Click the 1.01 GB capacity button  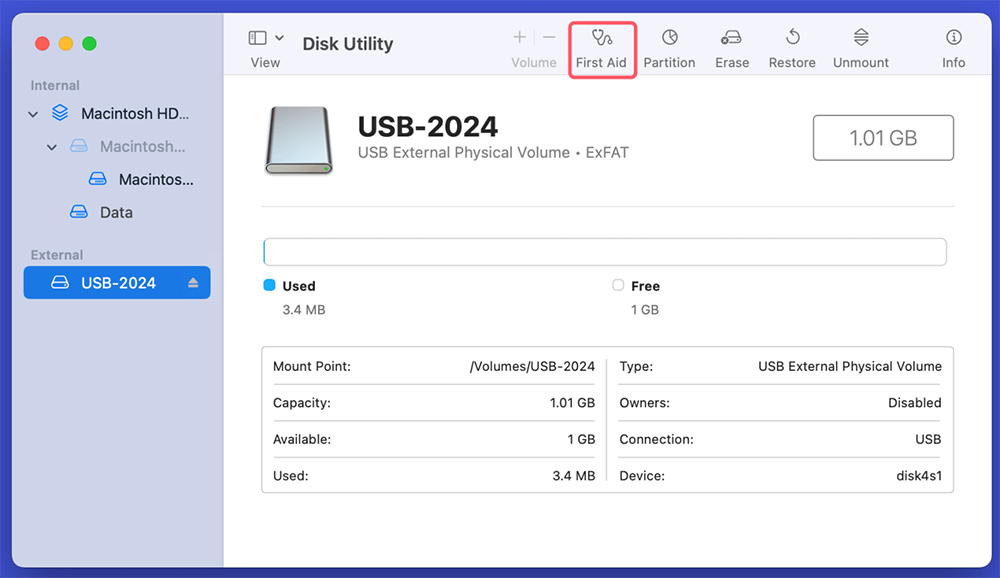pyautogui.click(x=883, y=137)
